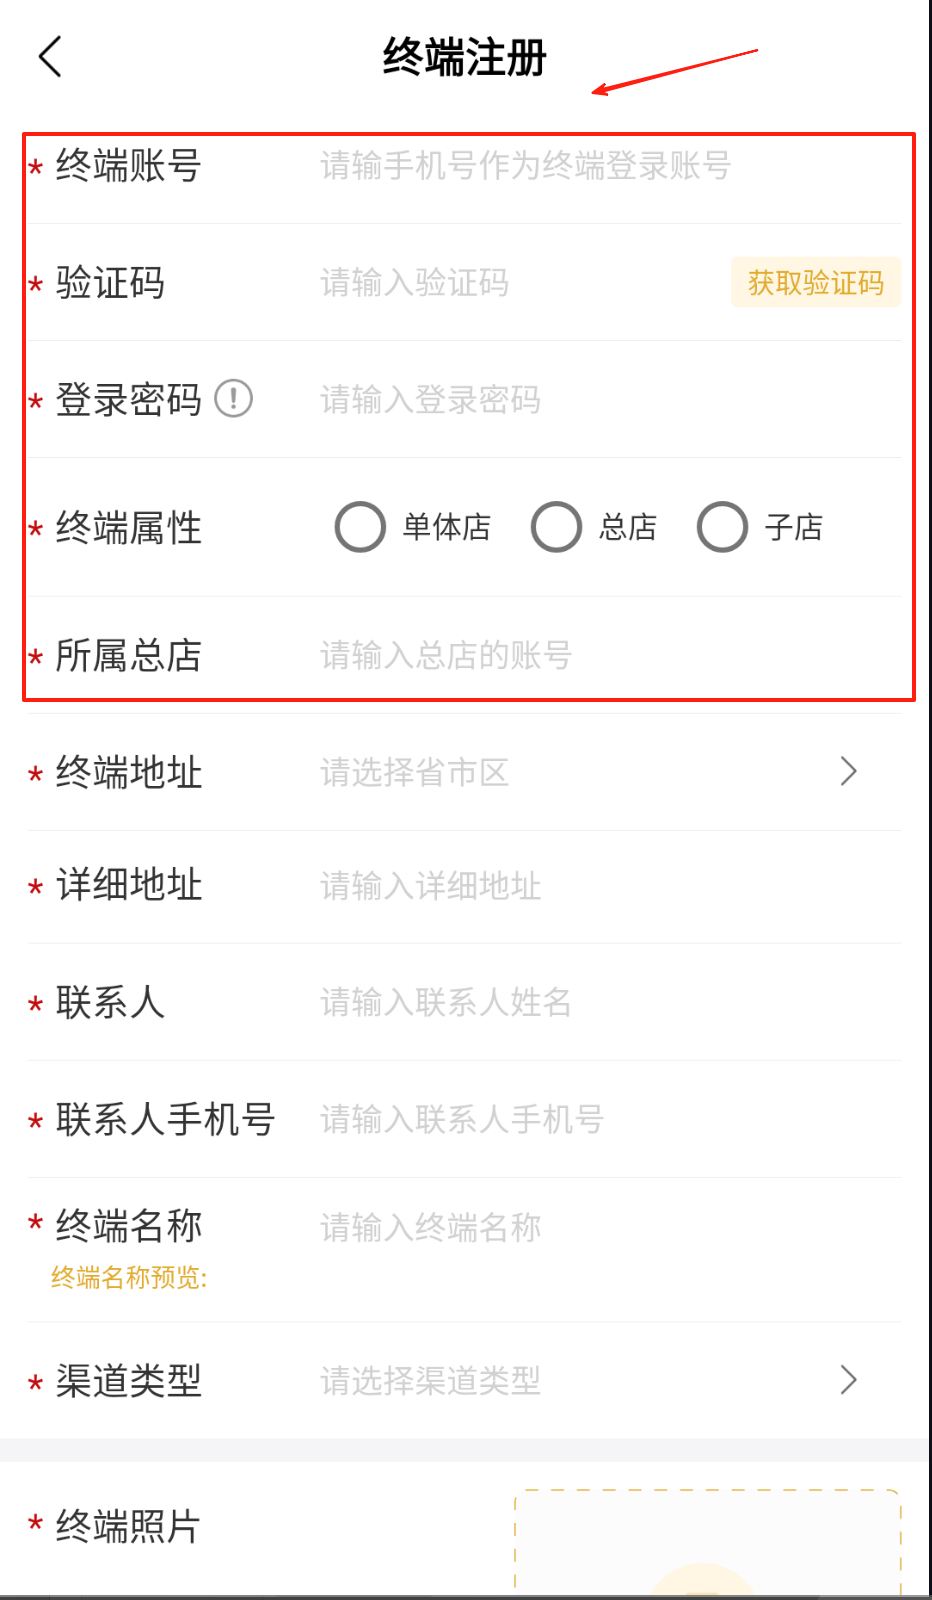The width and height of the screenshot is (932, 1600).
Task: Select the 子店 radio button
Action: pyautogui.click(x=722, y=527)
